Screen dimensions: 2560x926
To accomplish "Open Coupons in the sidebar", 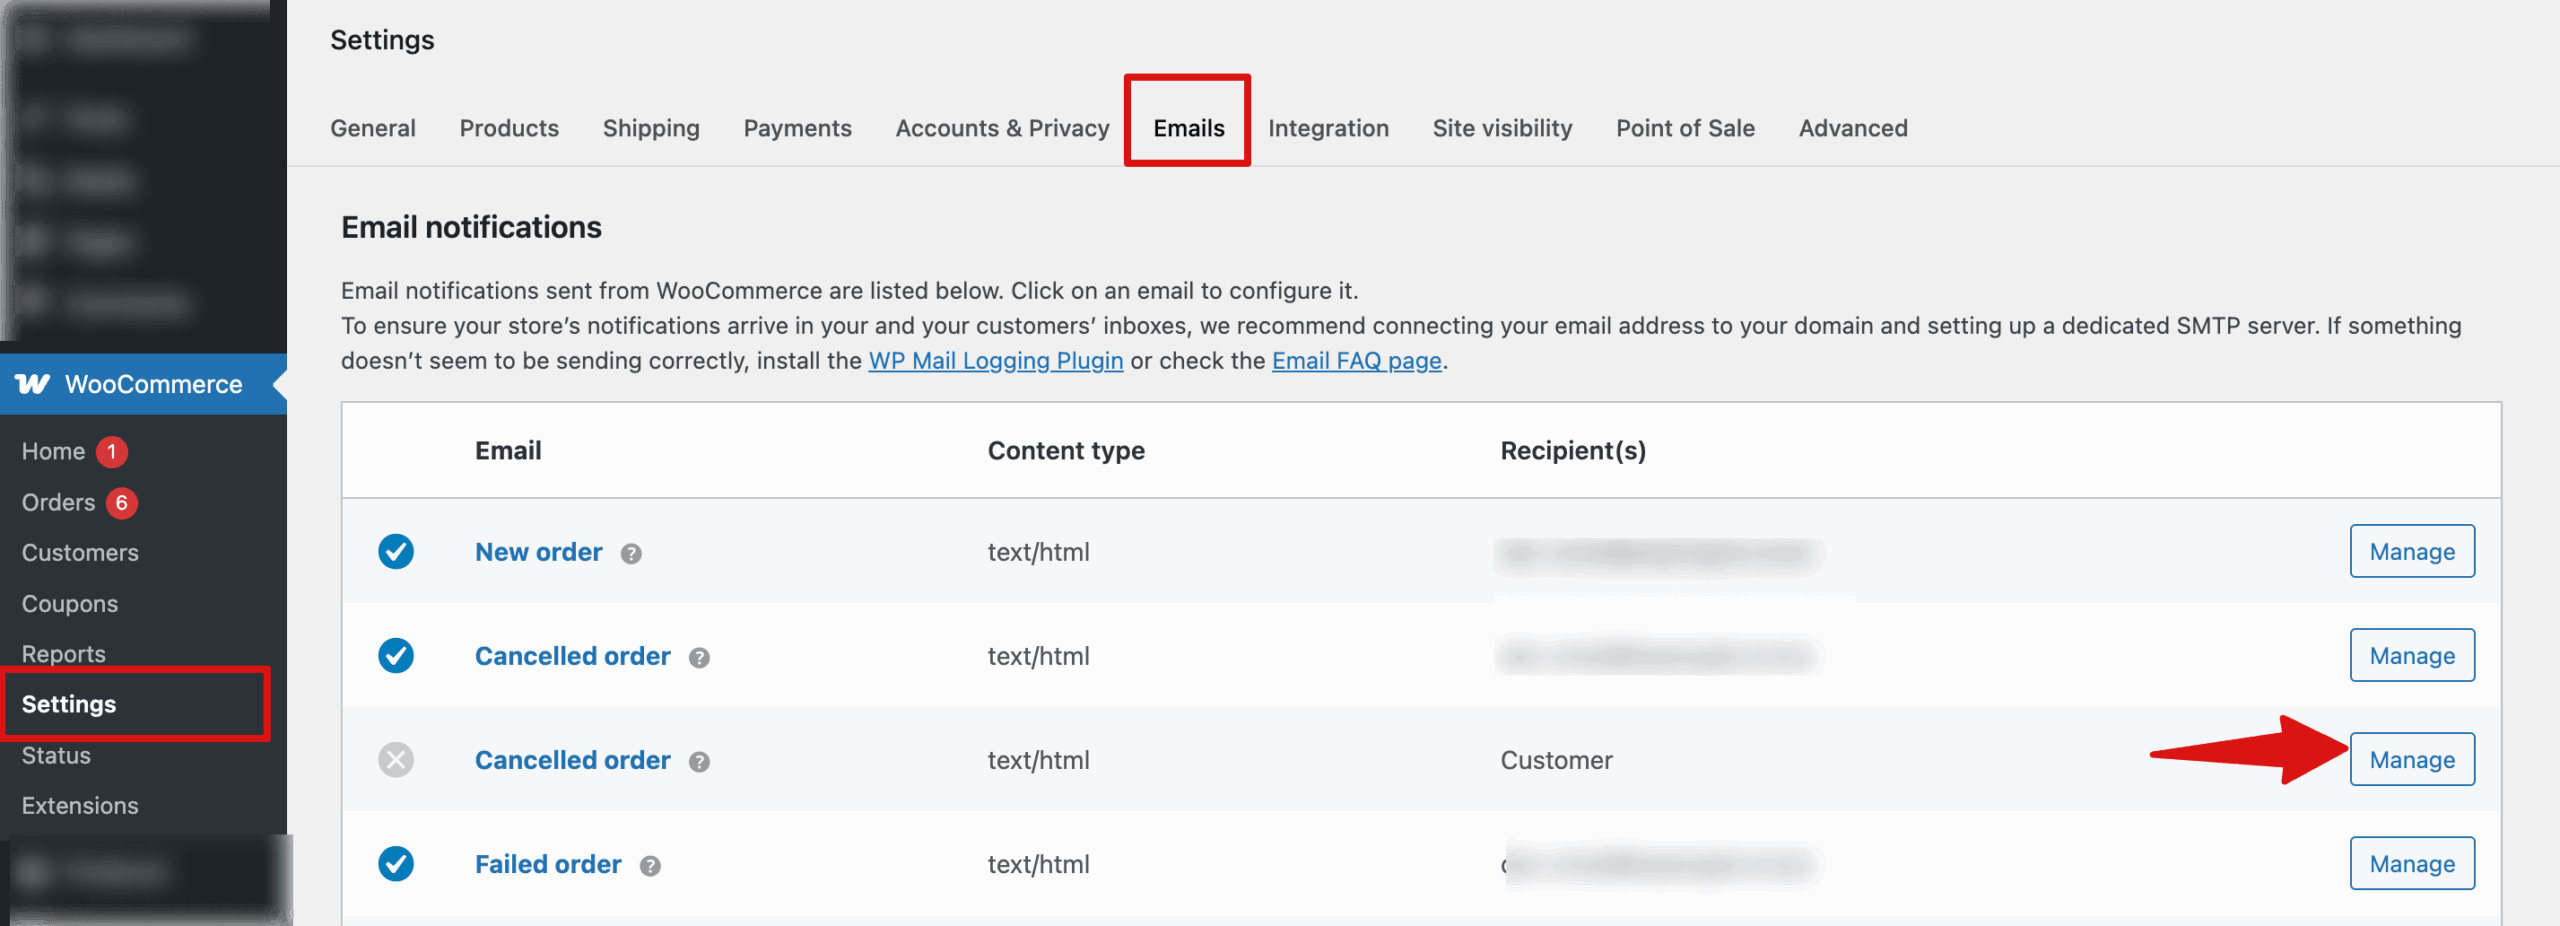I will coord(70,604).
